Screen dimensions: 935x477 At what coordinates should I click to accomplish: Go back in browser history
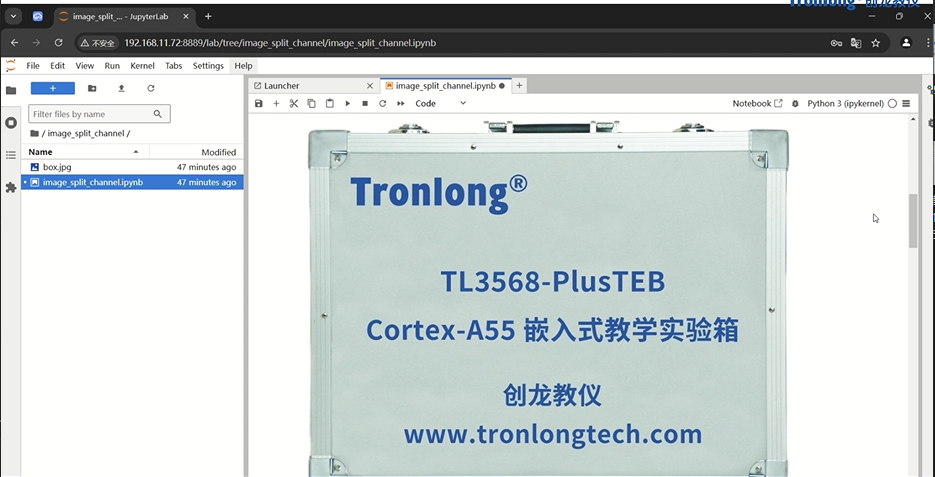(15, 43)
